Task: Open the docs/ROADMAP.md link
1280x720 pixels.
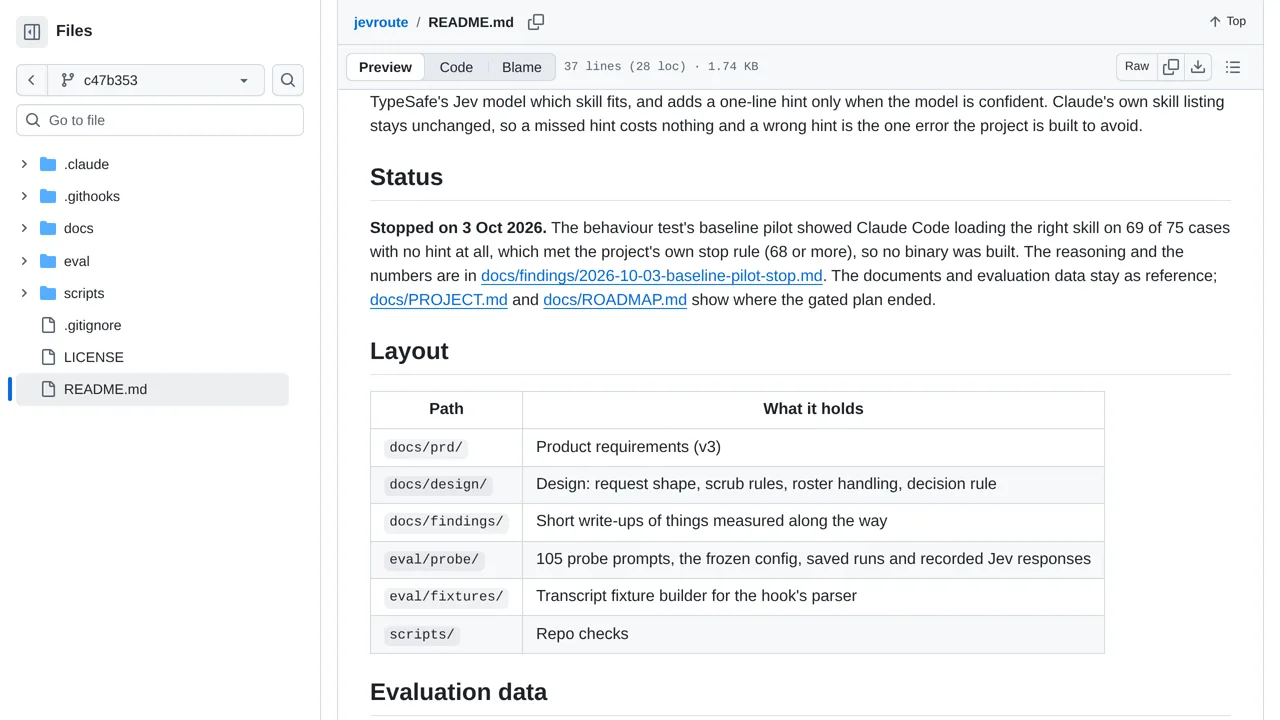Action: (x=615, y=300)
